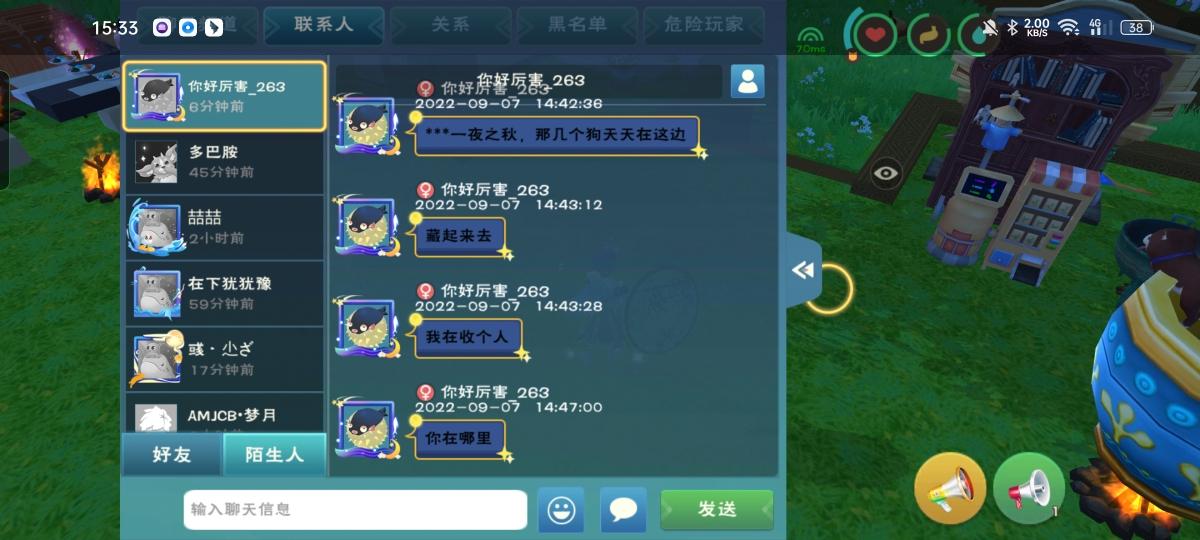
Task: Click the 发送 send button
Action: pyautogui.click(x=717, y=510)
